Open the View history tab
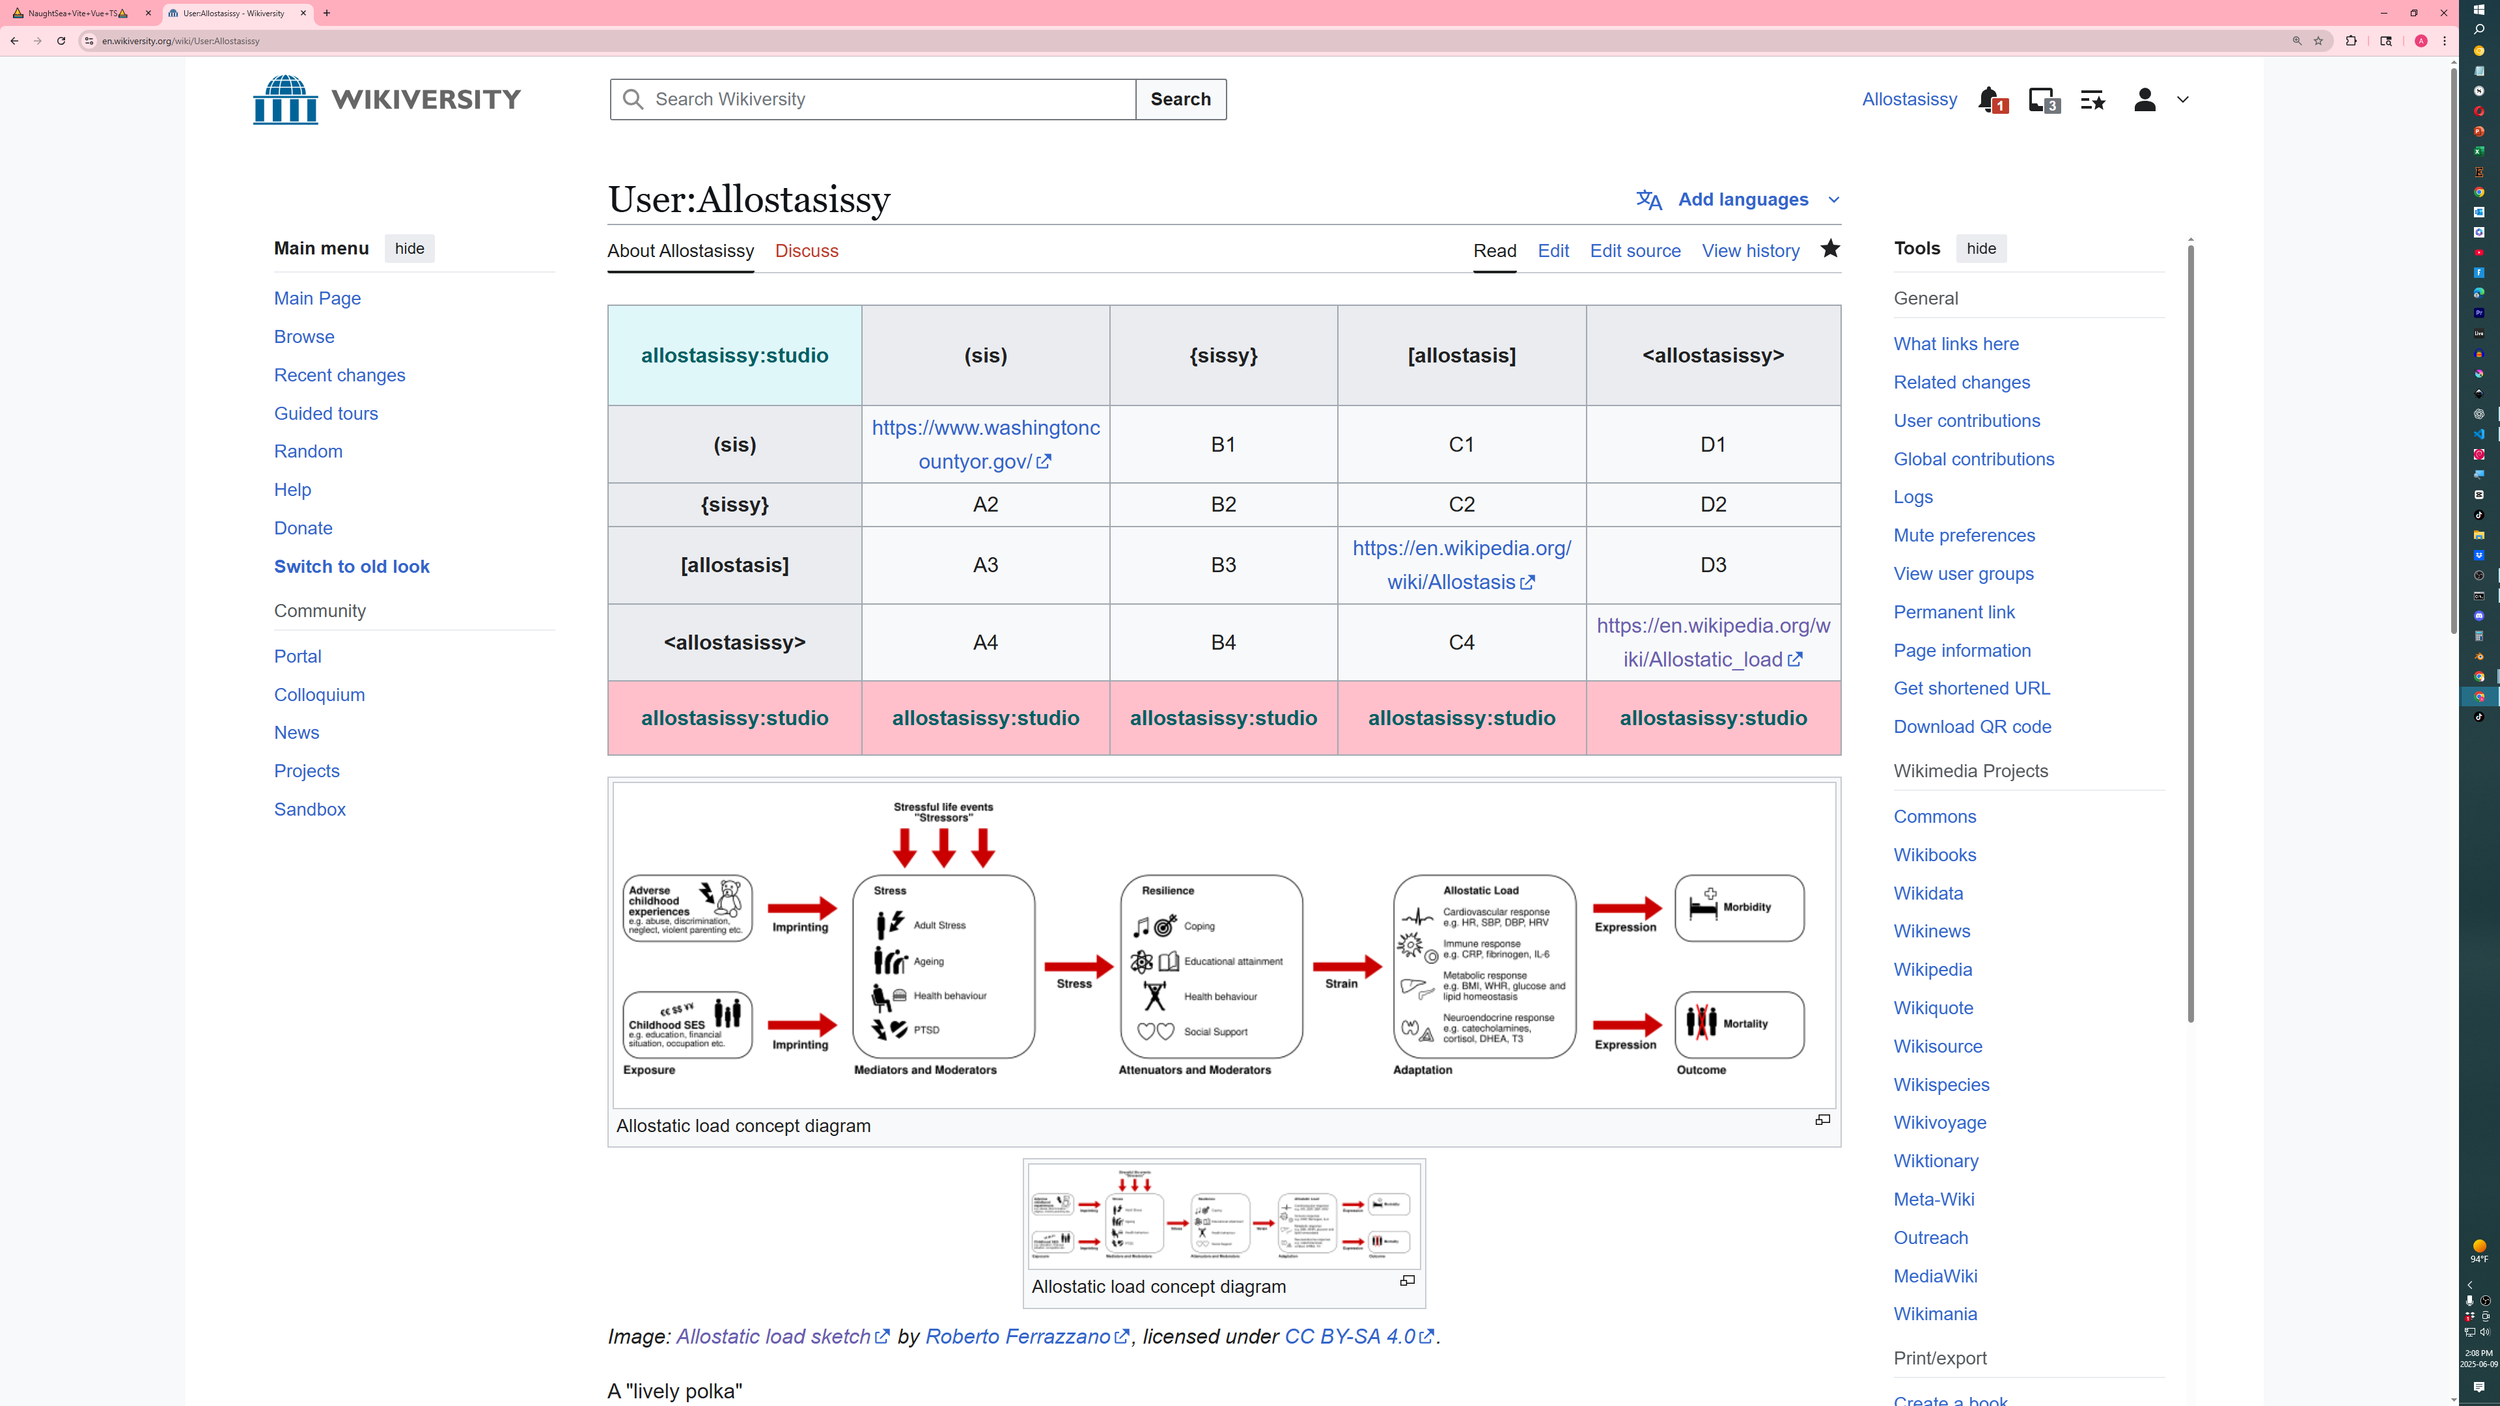Image resolution: width=2500 pixels, height=1406 pixels. 1750,251
